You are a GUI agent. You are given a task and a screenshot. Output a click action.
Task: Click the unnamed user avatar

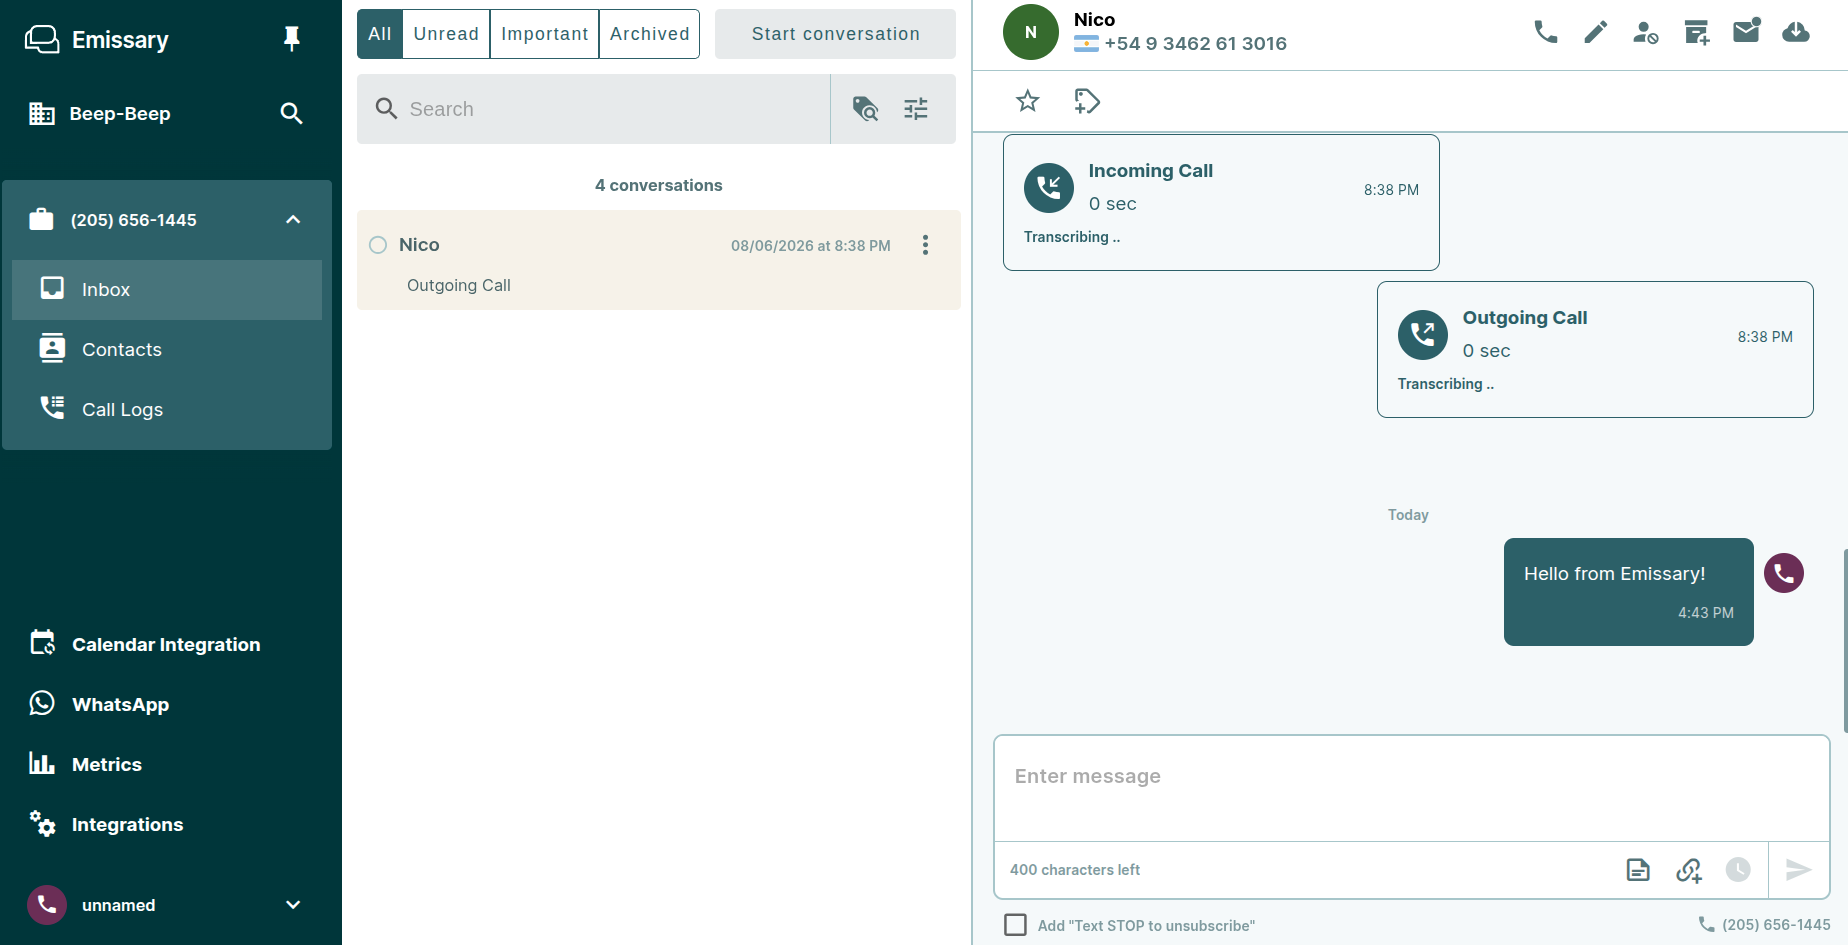click(47, 904)
